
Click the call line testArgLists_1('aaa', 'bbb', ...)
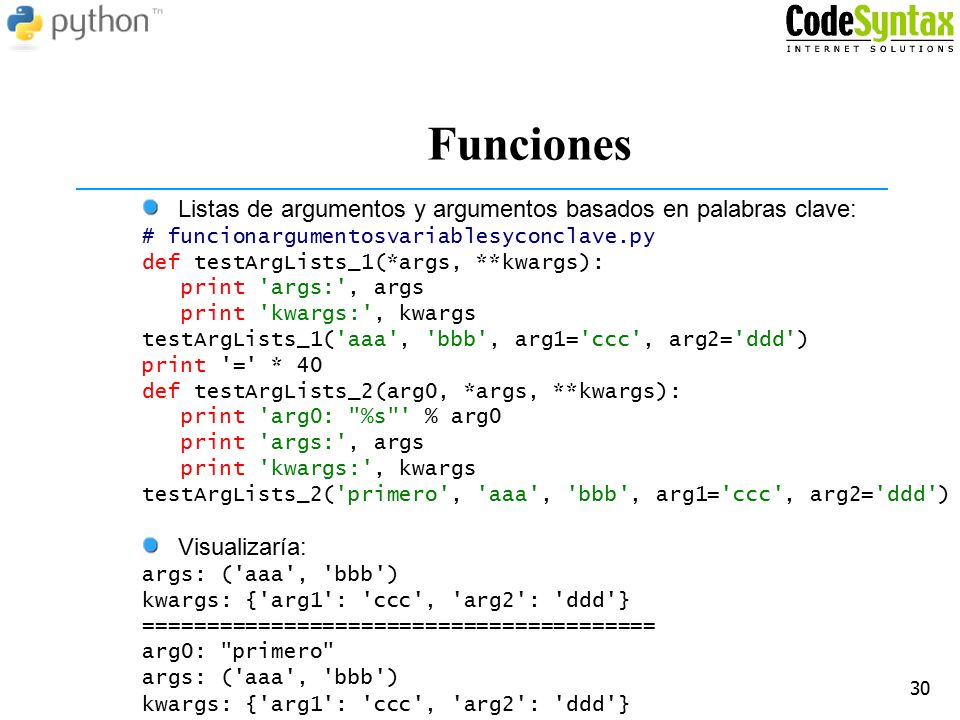pos(475,339)
